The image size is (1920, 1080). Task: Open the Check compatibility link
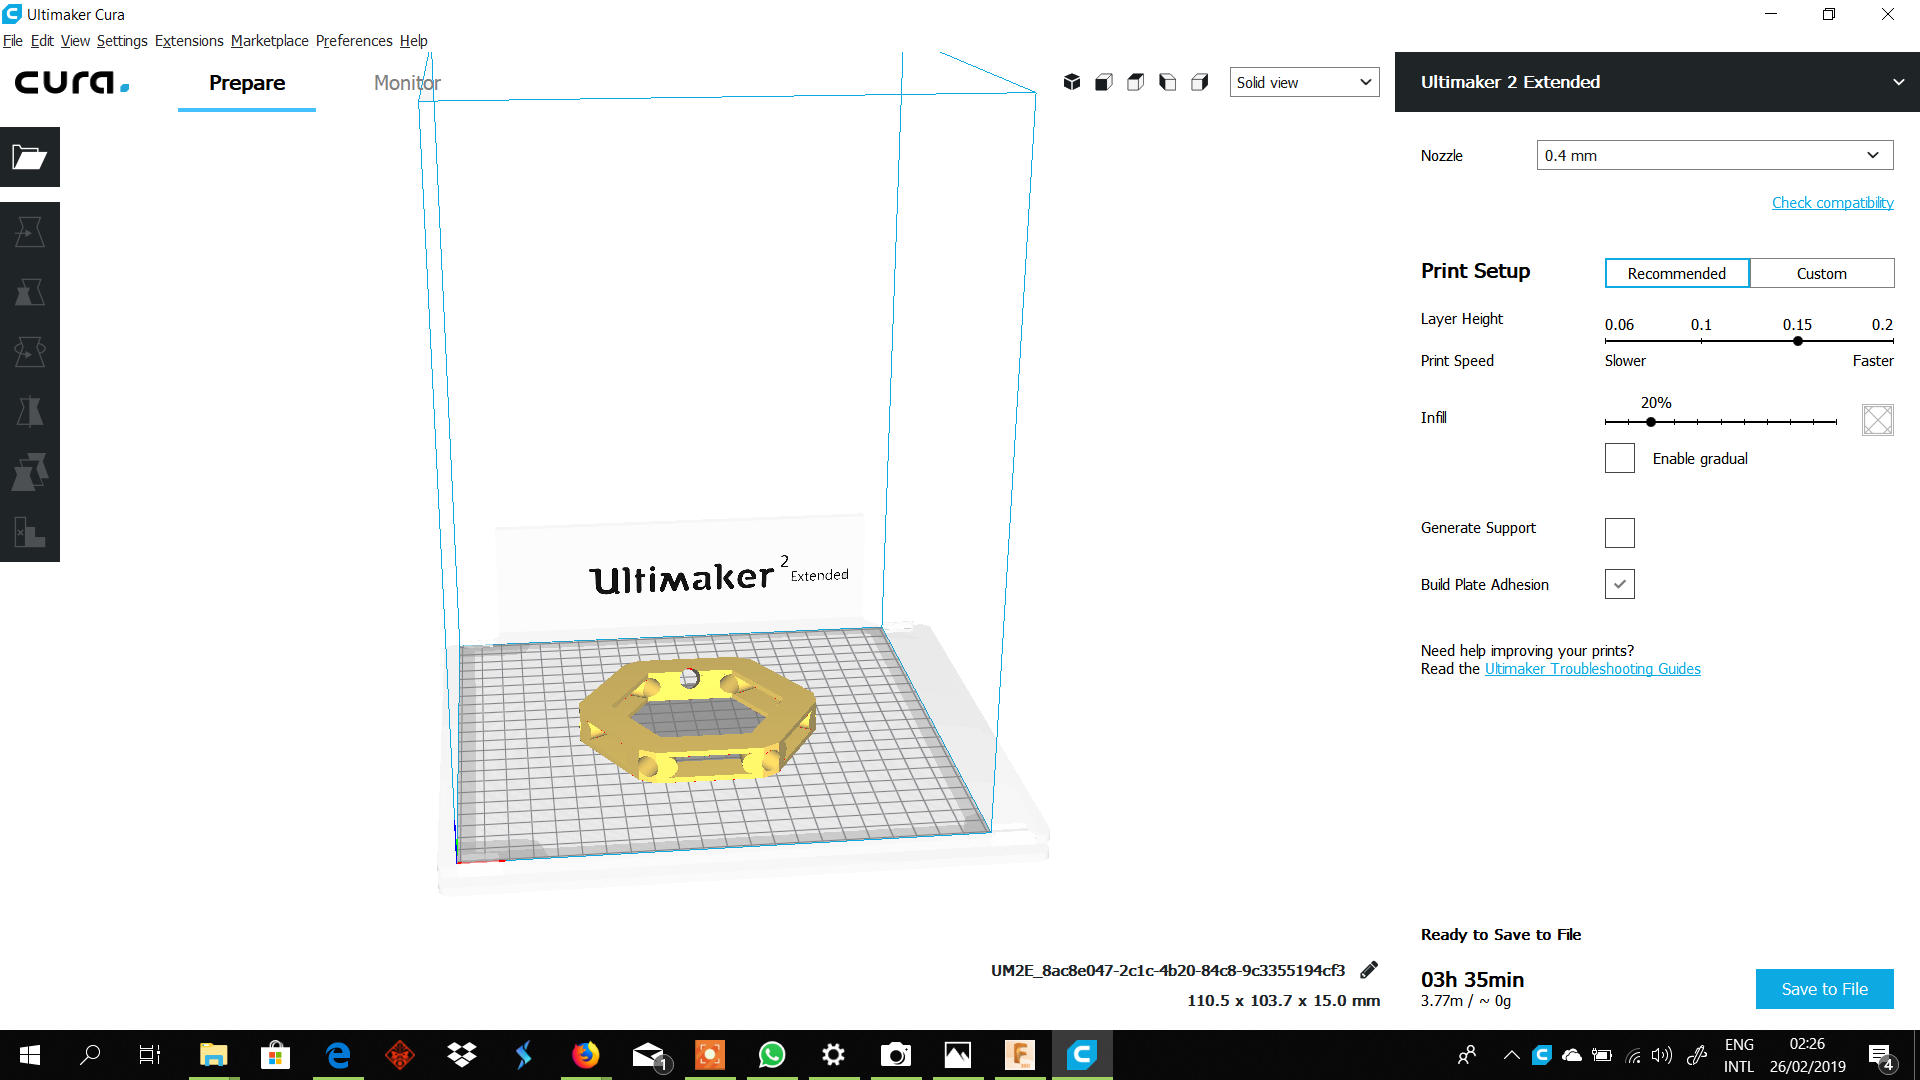(x=1832, y=203)
